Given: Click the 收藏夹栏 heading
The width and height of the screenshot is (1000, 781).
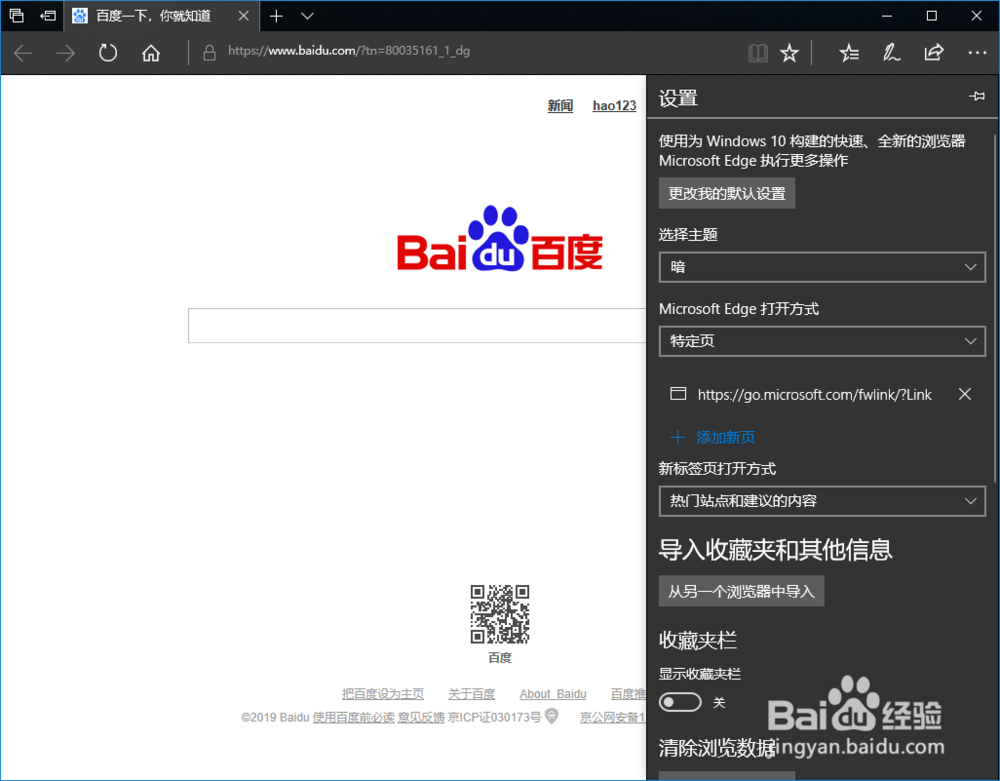Looking at the screenshot, I should click(698, 640).
